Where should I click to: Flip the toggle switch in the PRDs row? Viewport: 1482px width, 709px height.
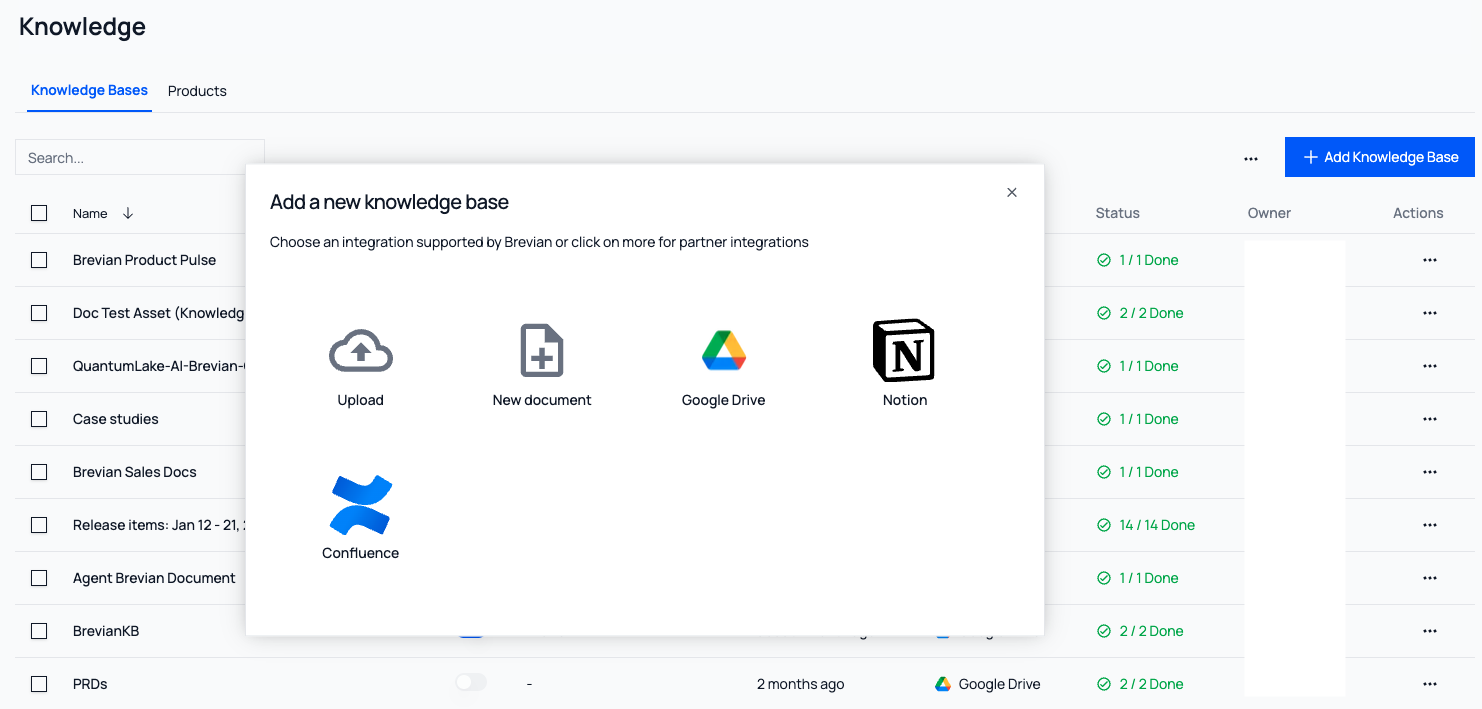470,681
